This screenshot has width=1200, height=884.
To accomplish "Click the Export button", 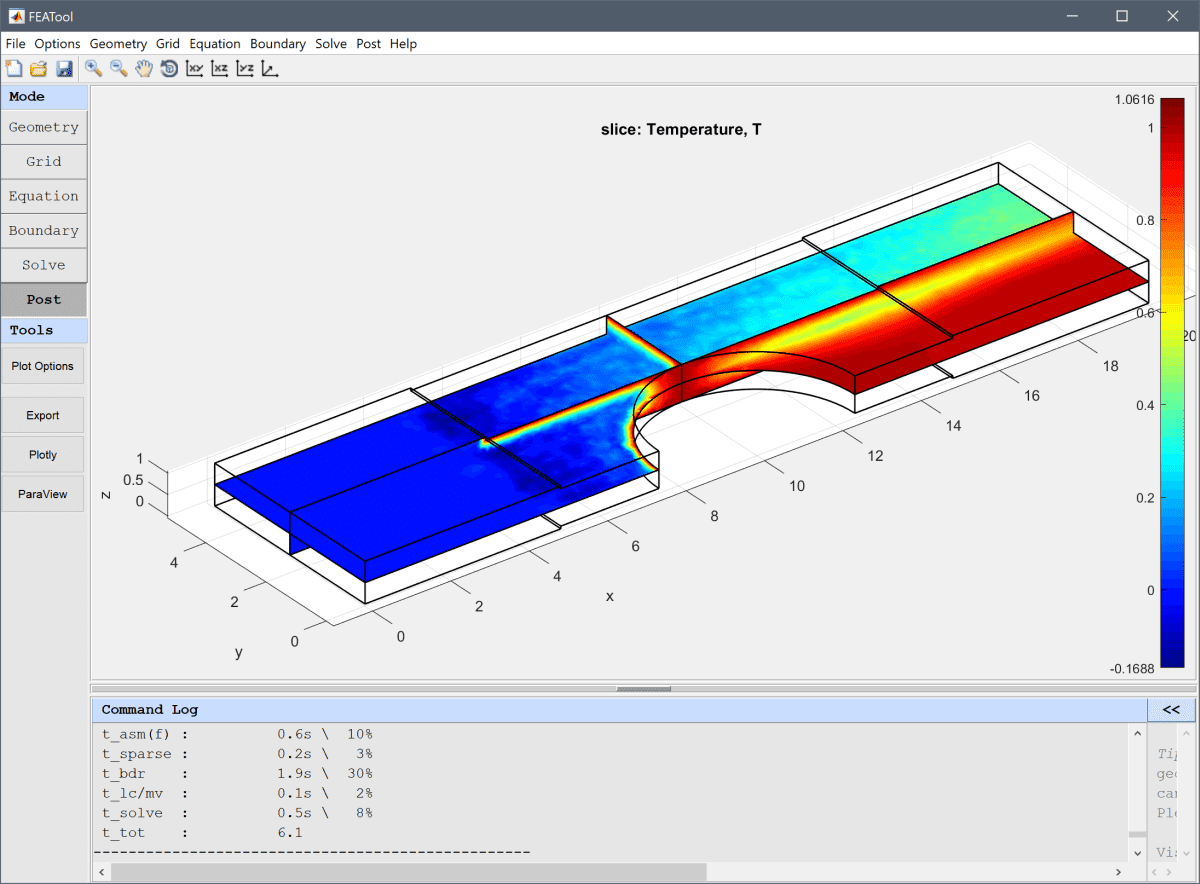I will (x=43, y=415).
